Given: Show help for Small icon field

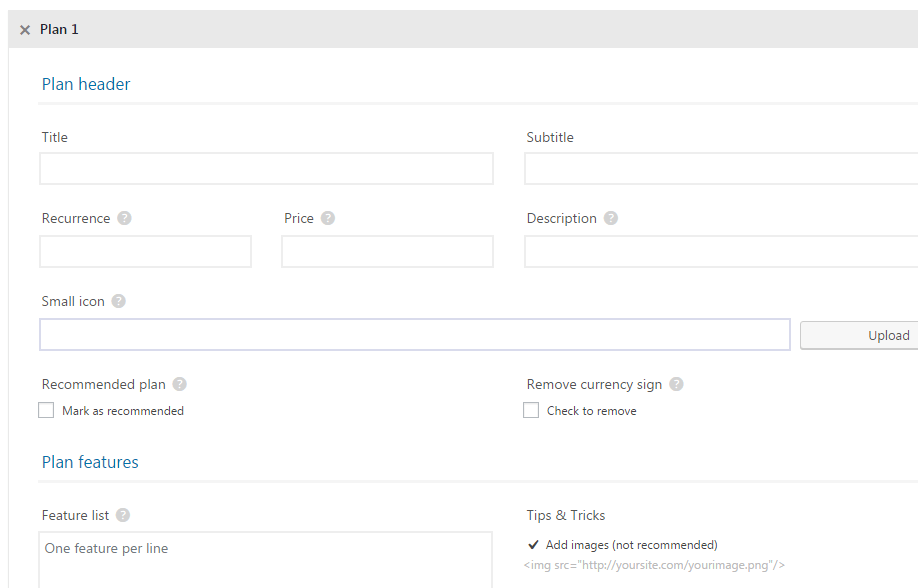Looking at the screenshot, I should coord(118,301).
